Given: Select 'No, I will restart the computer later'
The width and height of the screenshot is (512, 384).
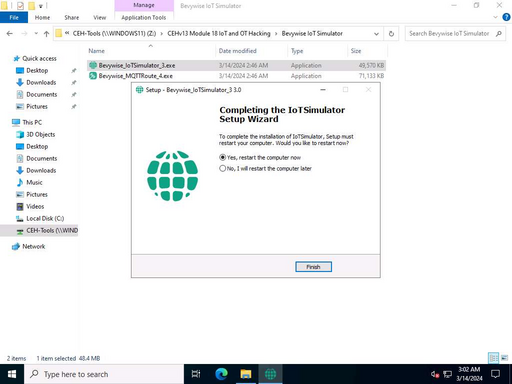Looking at the screenshot, I should pos(265,168).
